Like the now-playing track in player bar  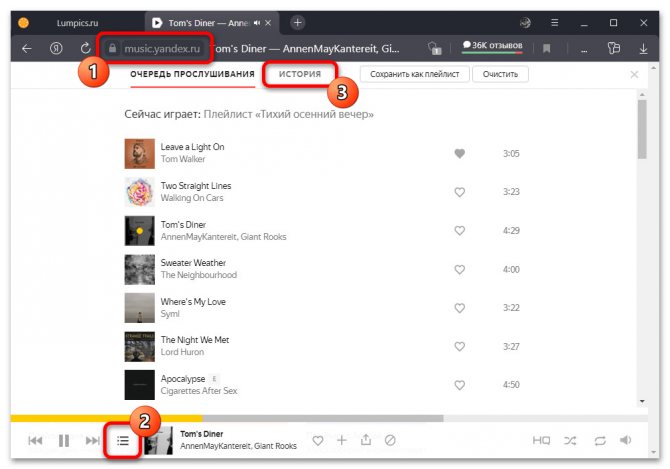click(x=317, y=440)
